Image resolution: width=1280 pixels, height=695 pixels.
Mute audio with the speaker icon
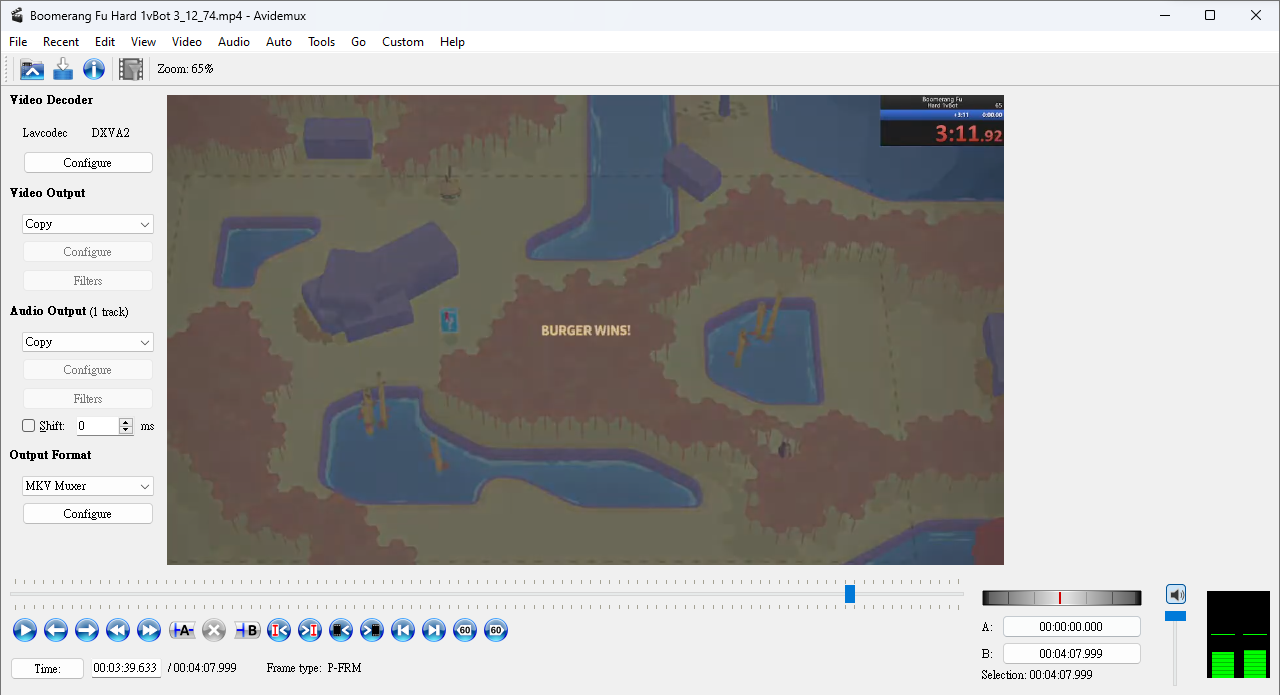[1176, 594]
